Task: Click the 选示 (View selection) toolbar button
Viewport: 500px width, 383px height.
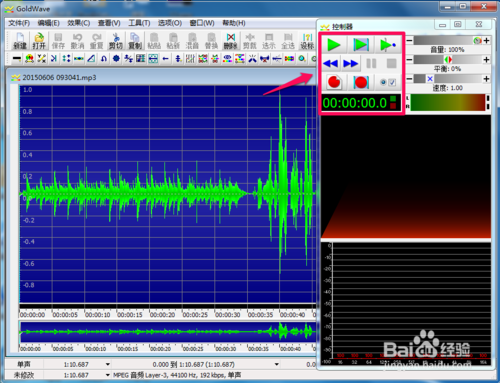Action: click(269, 41)
